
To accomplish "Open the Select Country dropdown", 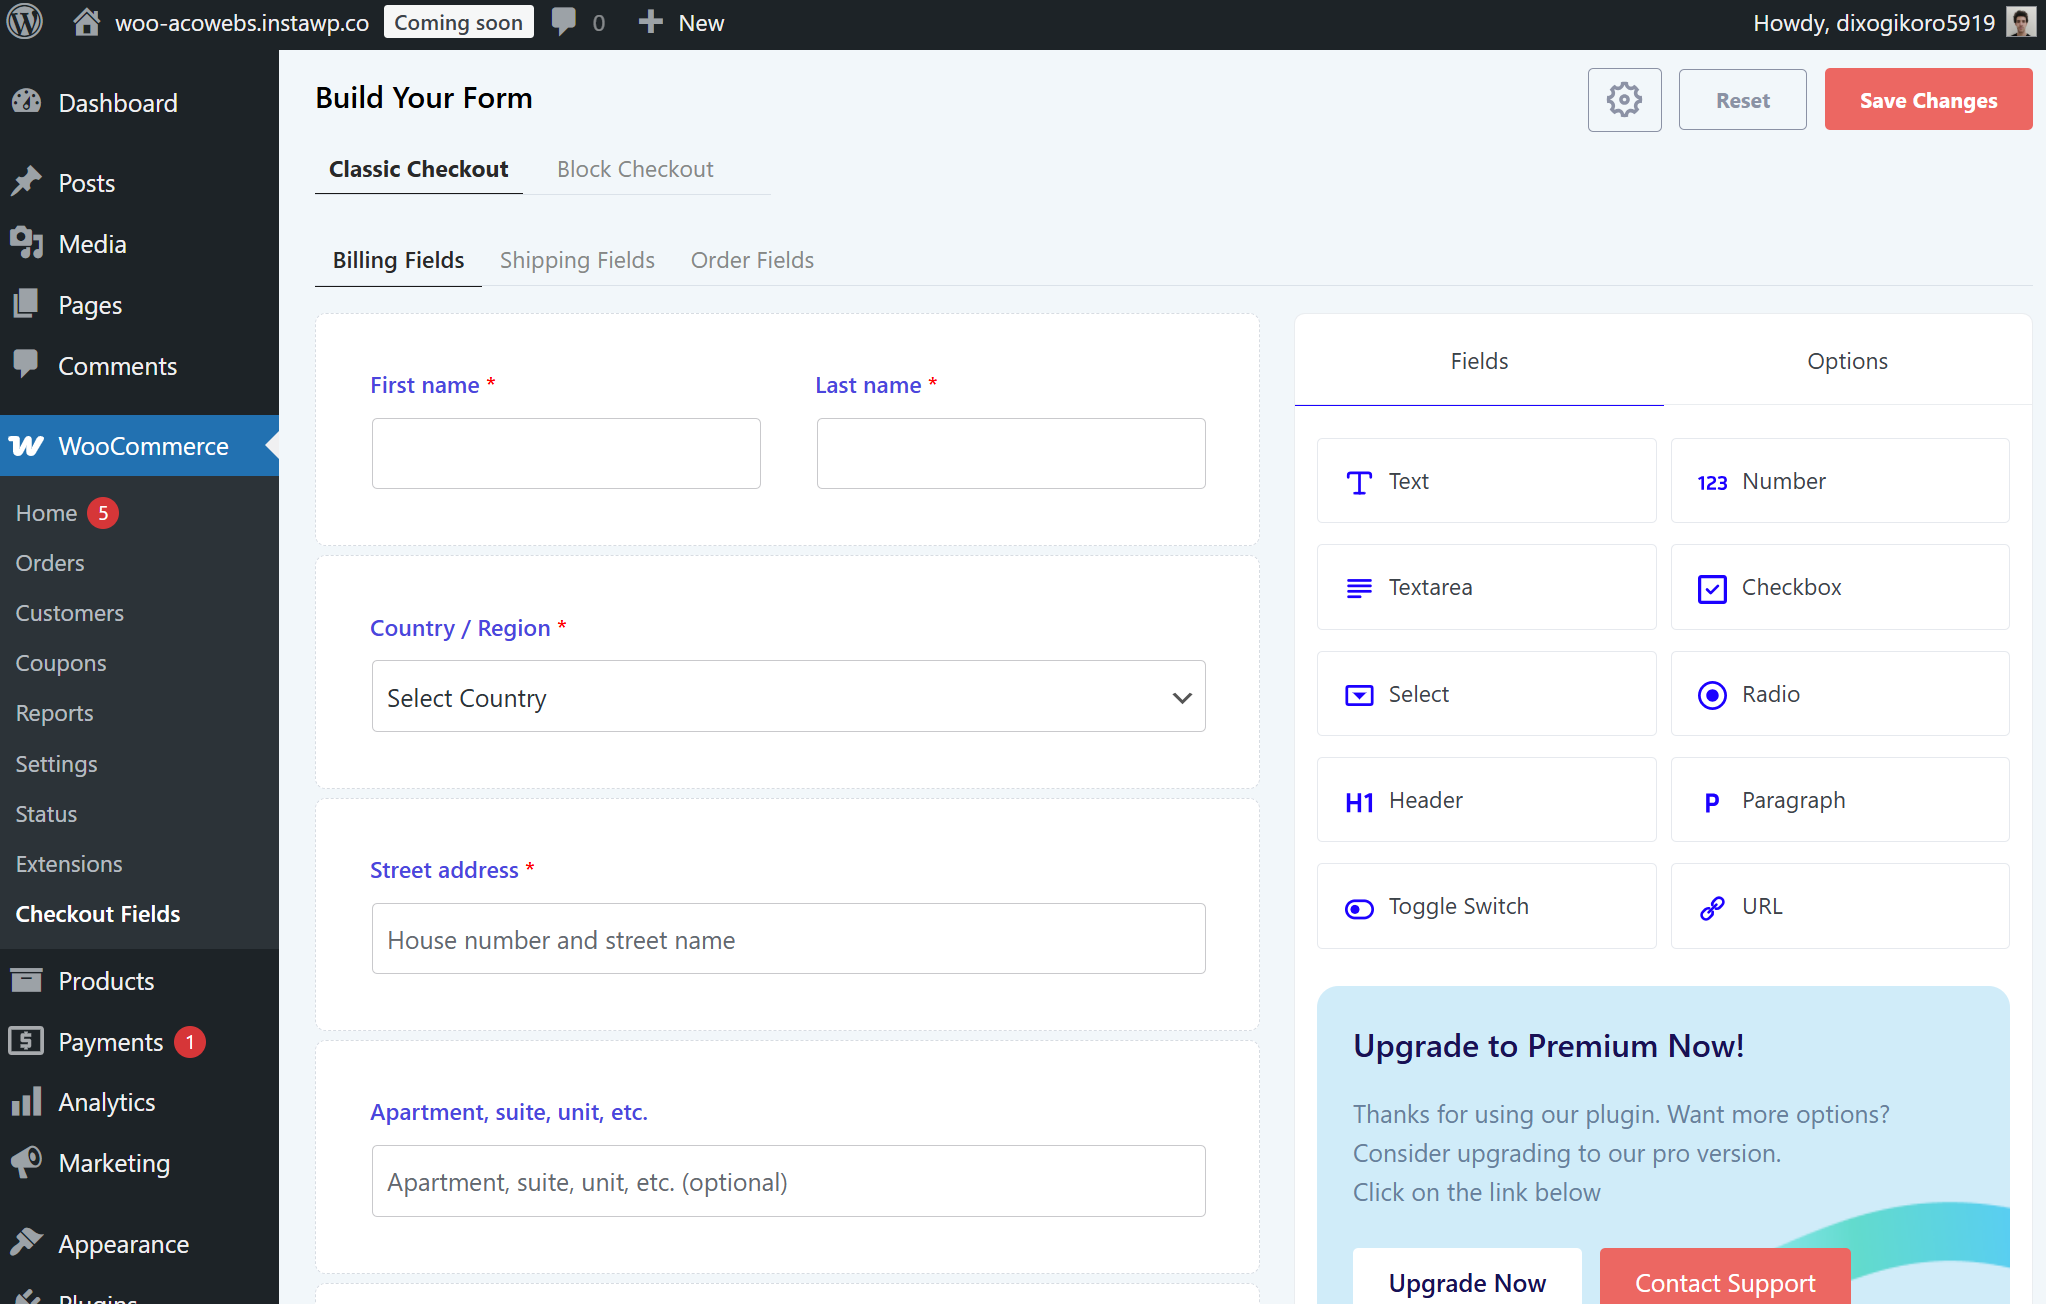I will (x=788, y=697).
